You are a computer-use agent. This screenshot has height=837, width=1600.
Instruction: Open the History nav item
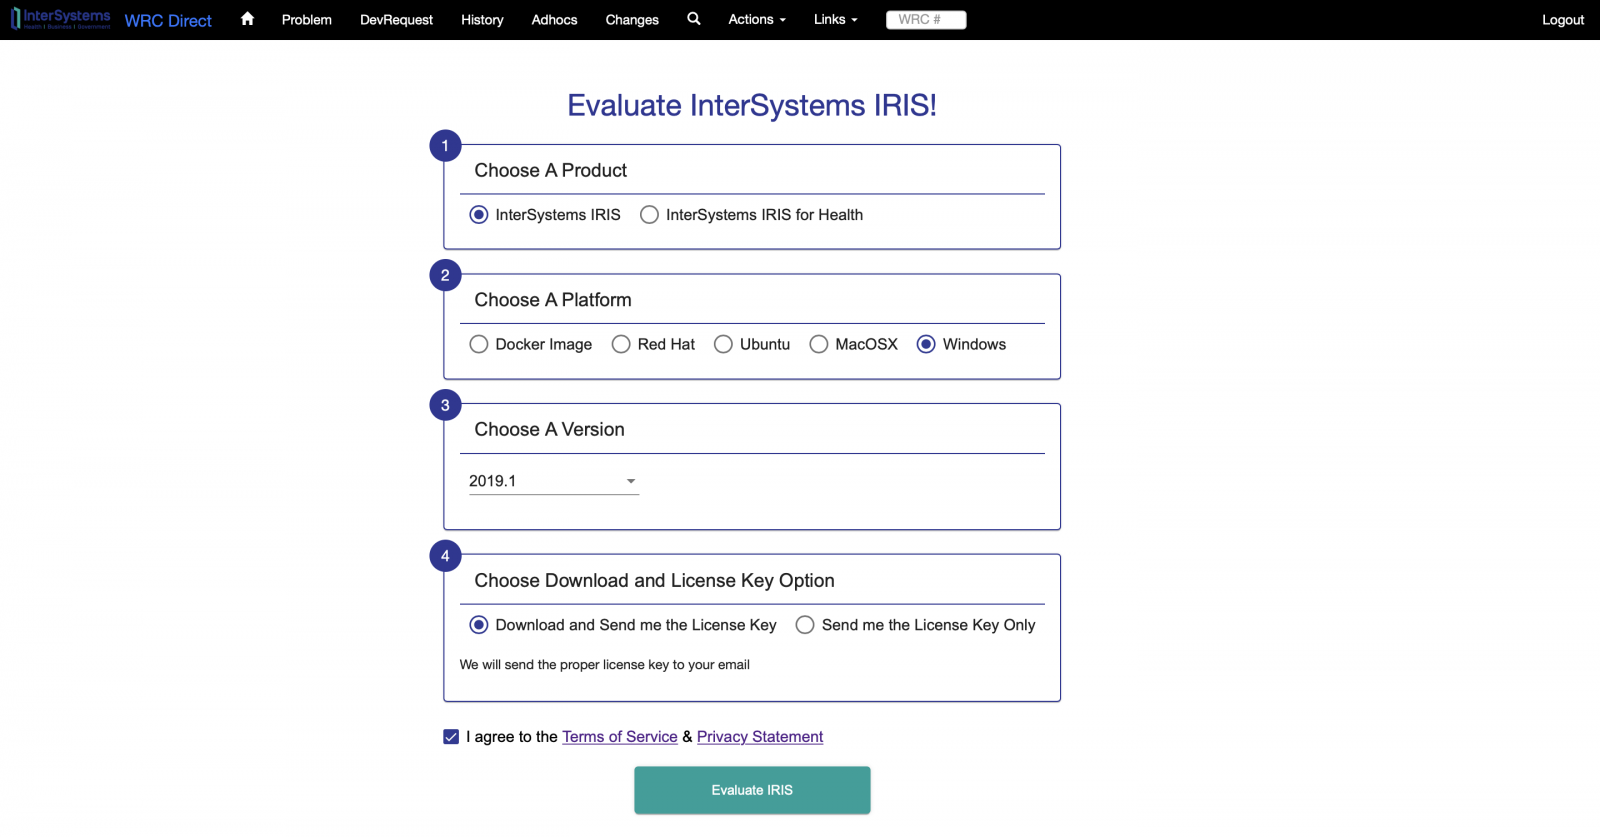[x=482, y=19]
